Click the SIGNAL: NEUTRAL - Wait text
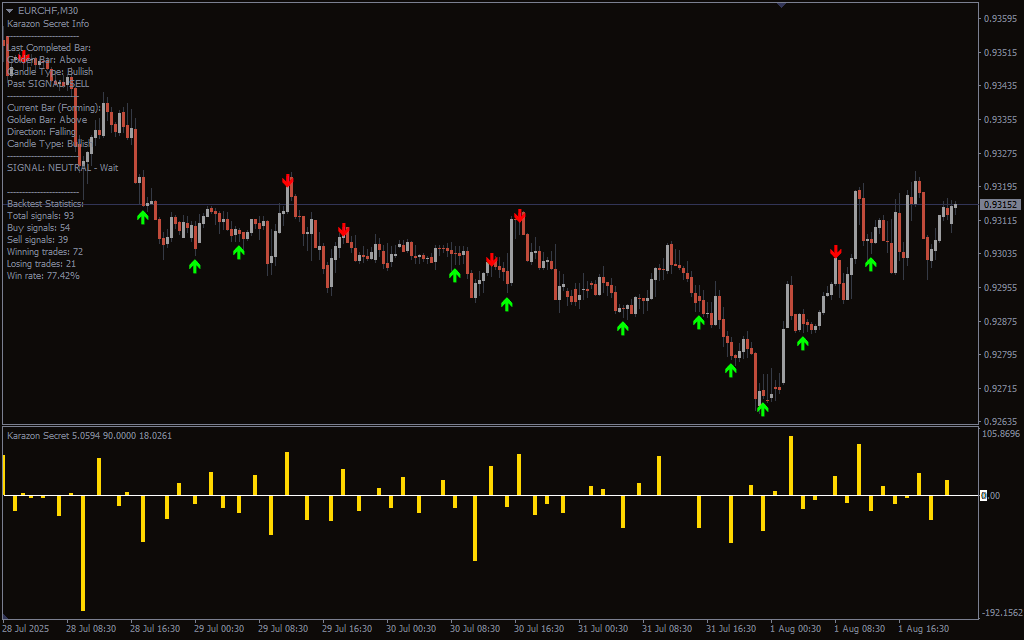The width and height of the screenshot is (1024, 640). 62,167
